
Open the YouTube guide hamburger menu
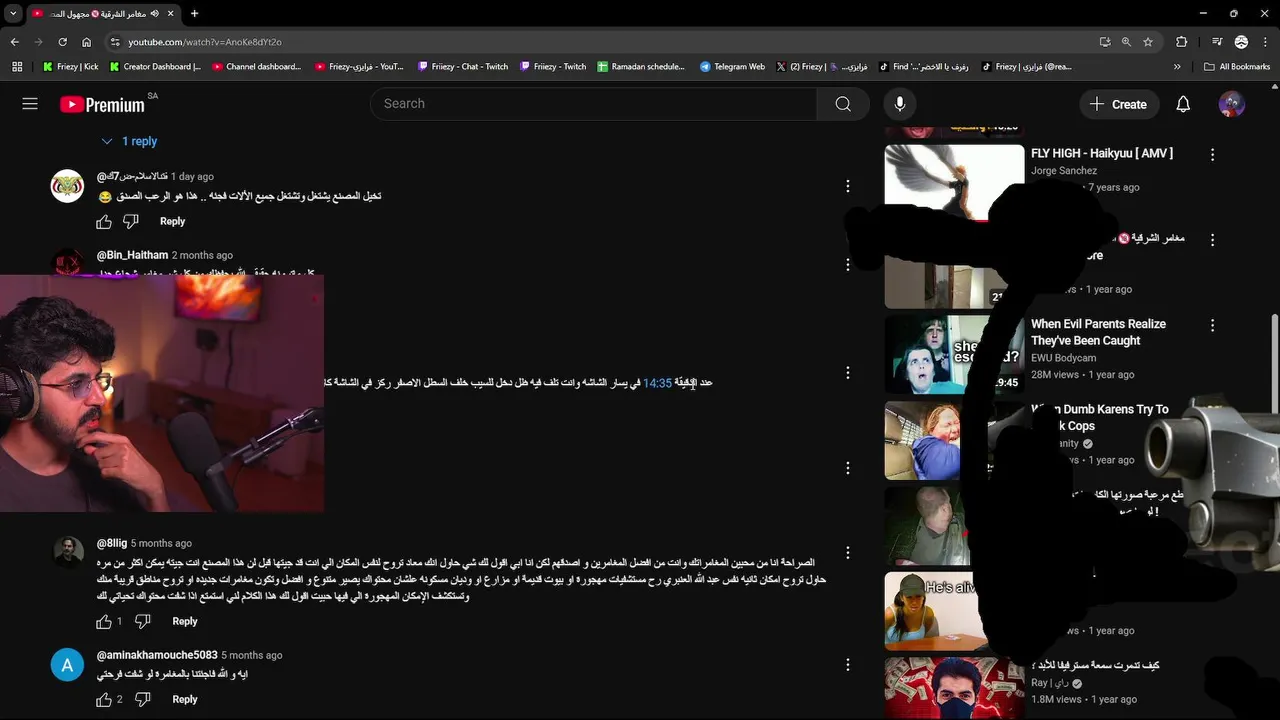pyautogui.click(x=30, y=104)
